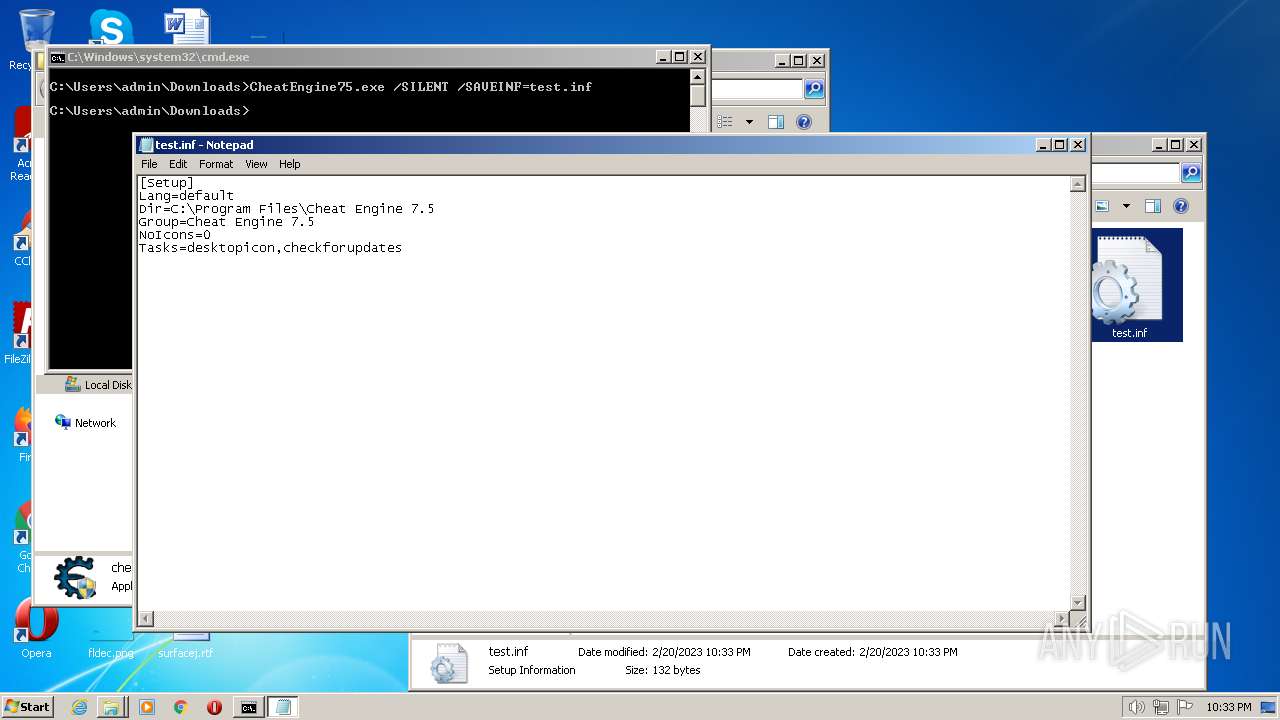1280x720 pixels.
Task: Select Local Disk in Explorer navigation pane
Action: (x=98, y=385)
